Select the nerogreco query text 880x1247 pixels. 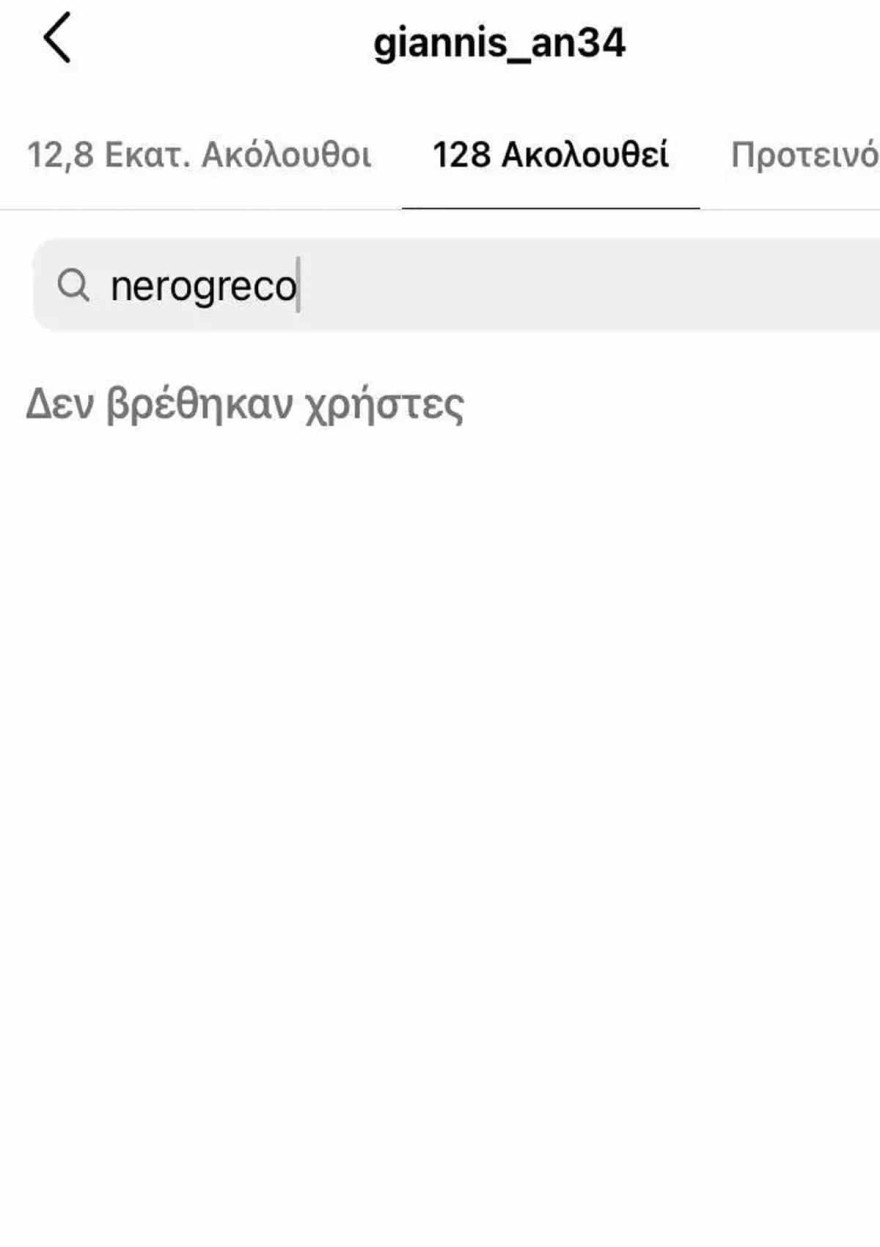(x=204, y=286)
